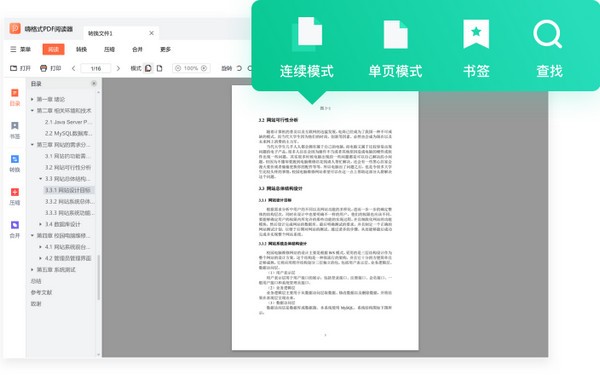The image size is (600, 375).
Task: Click the 旋转 rotate arrow icon
Action: click(239, 68)
